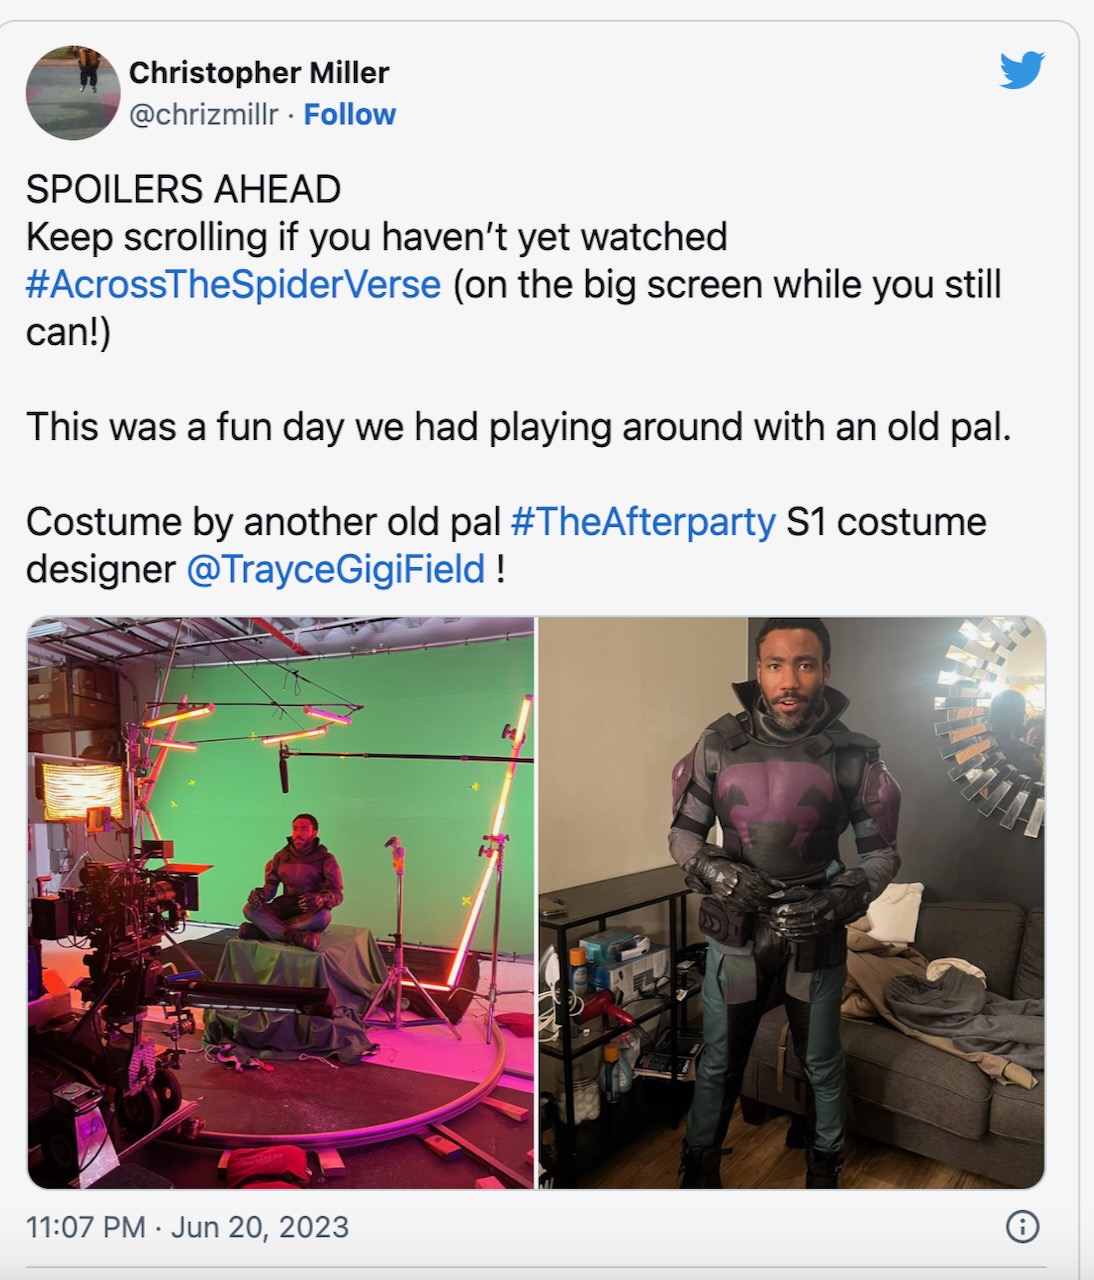Screen dimensions: 1094x1280
Task: Click the Twitter bird logo icon
Action: point(1022,70)
